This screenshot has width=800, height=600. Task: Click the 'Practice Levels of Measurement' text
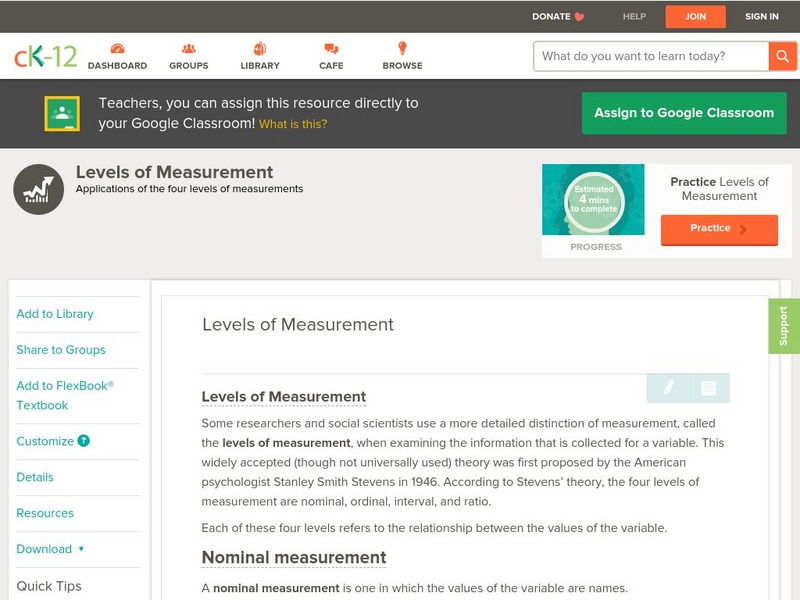719,189
